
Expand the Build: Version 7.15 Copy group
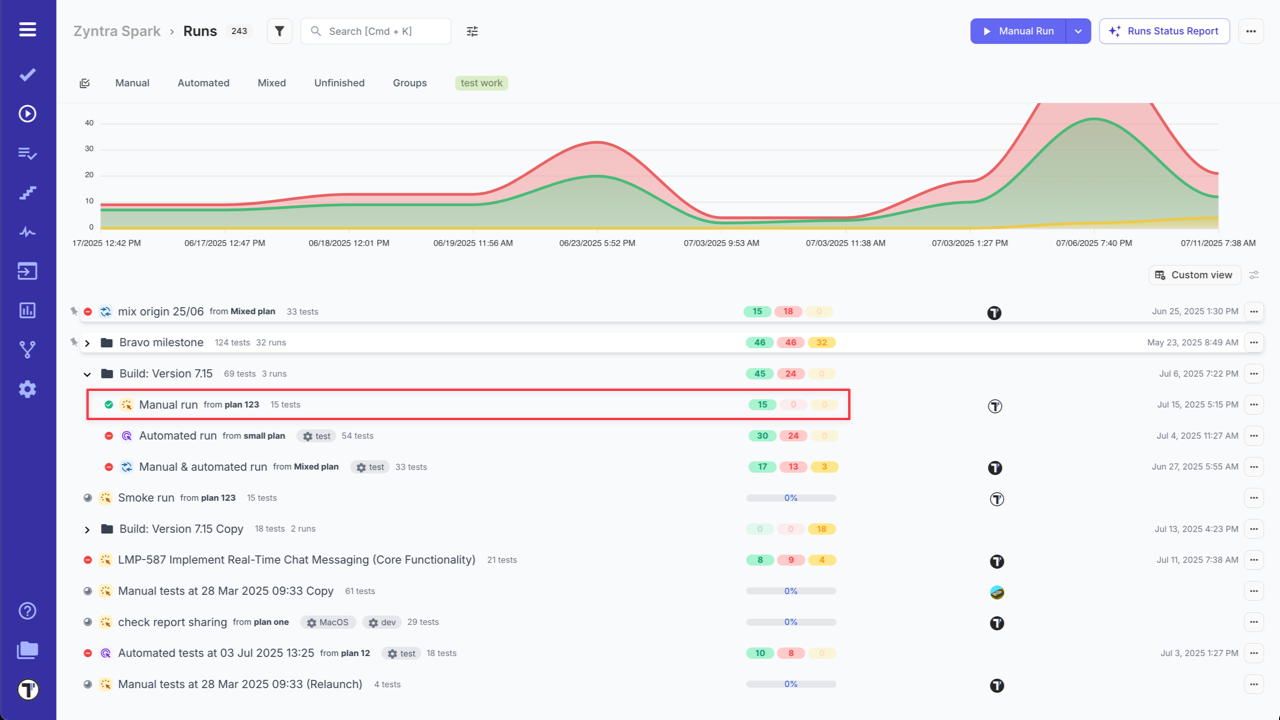coord(87,528)
